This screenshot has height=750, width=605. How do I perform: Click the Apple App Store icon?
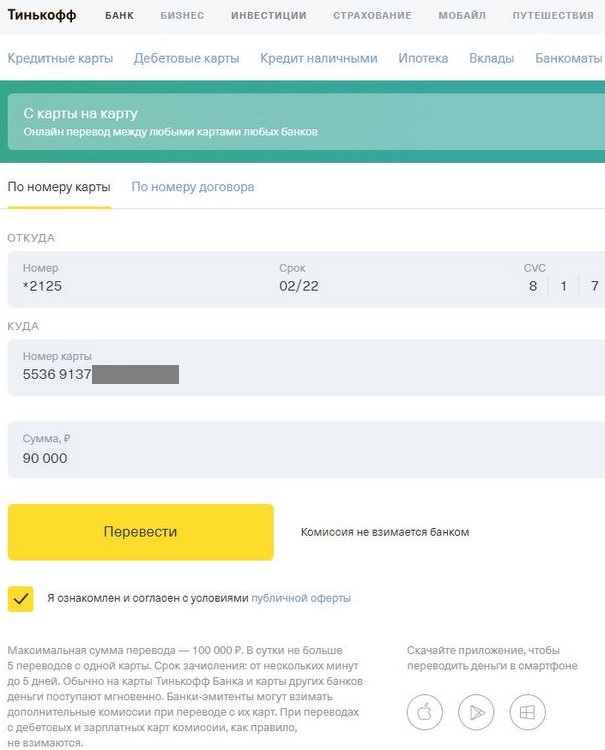[x=425, y=712]
